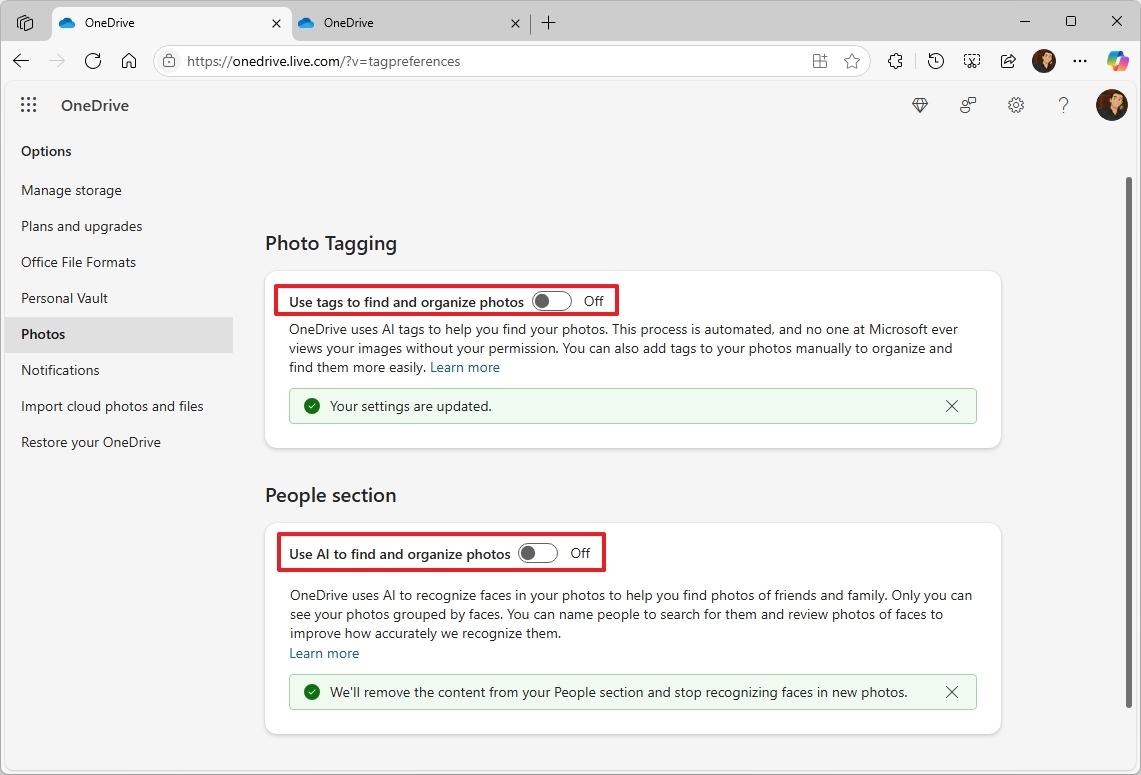
Task: Open the tab actions menu icon
Action: [25, 23]
